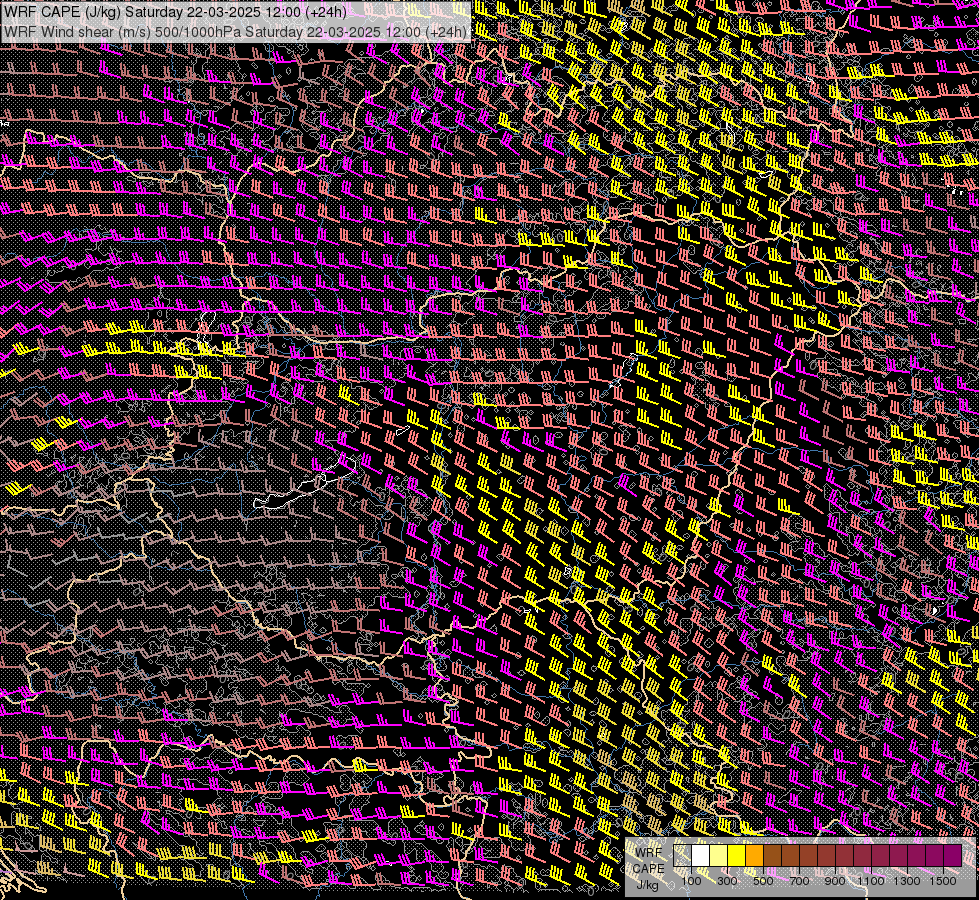Click the 1100 legend value

870,881
